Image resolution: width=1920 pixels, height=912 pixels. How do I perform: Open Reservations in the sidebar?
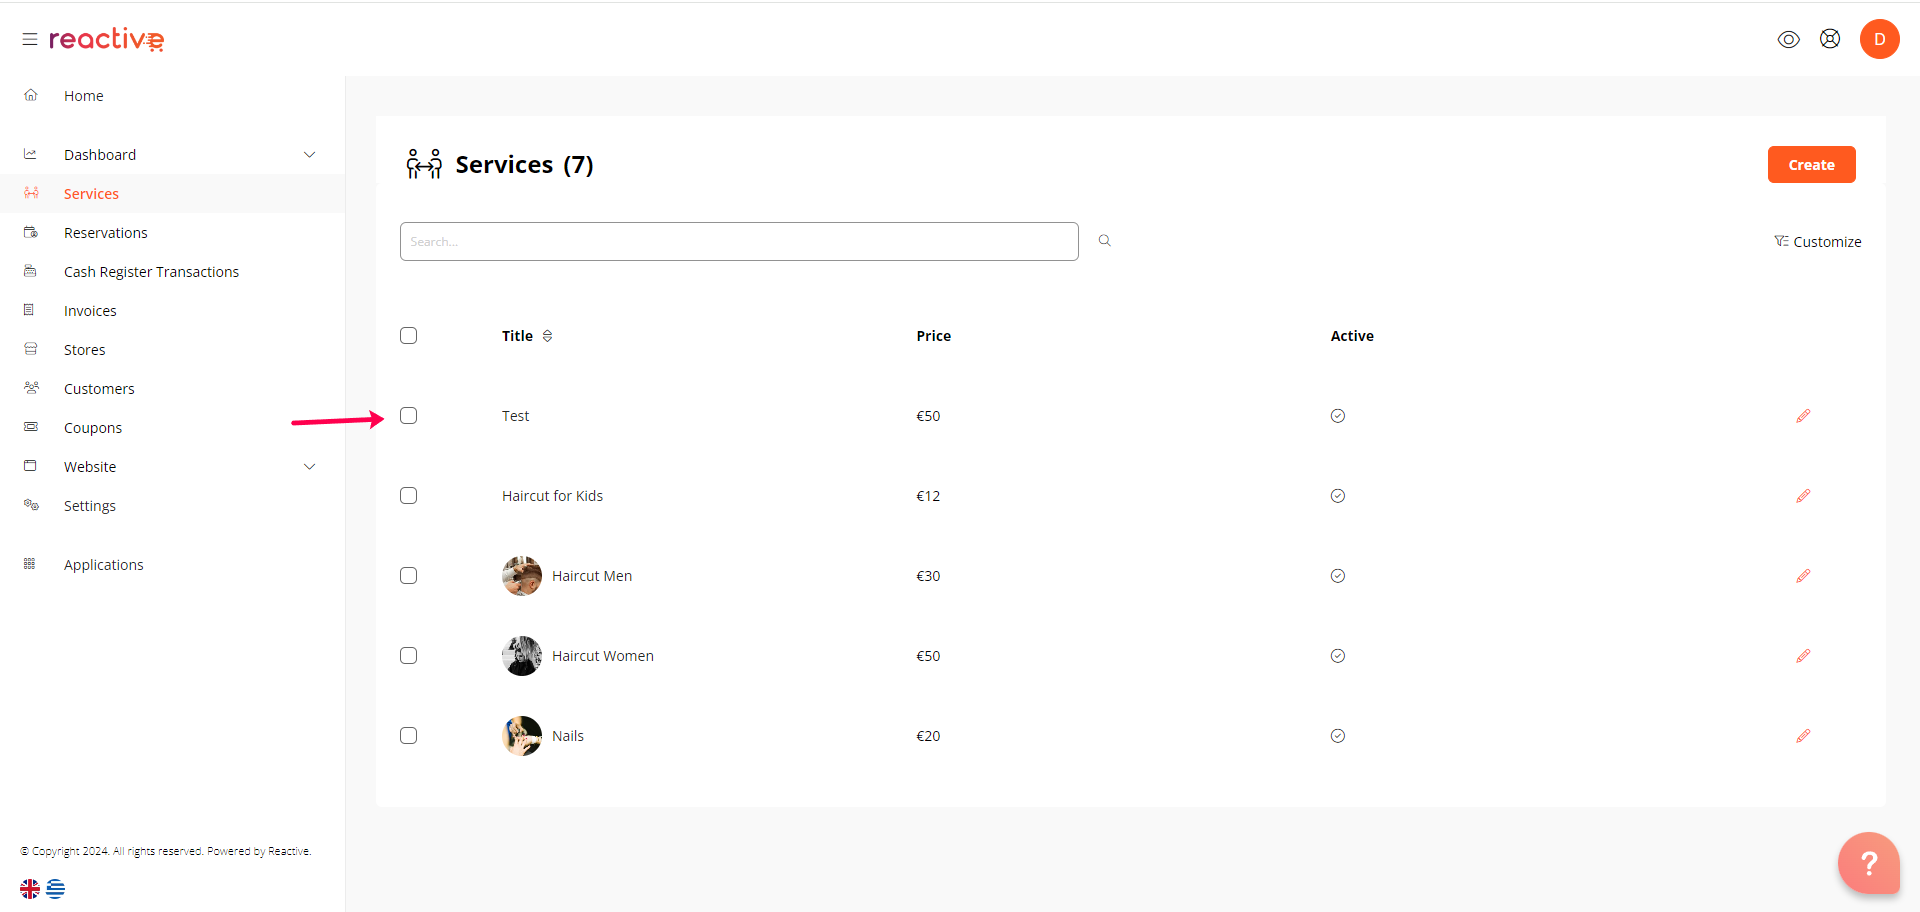pos(105,233)
